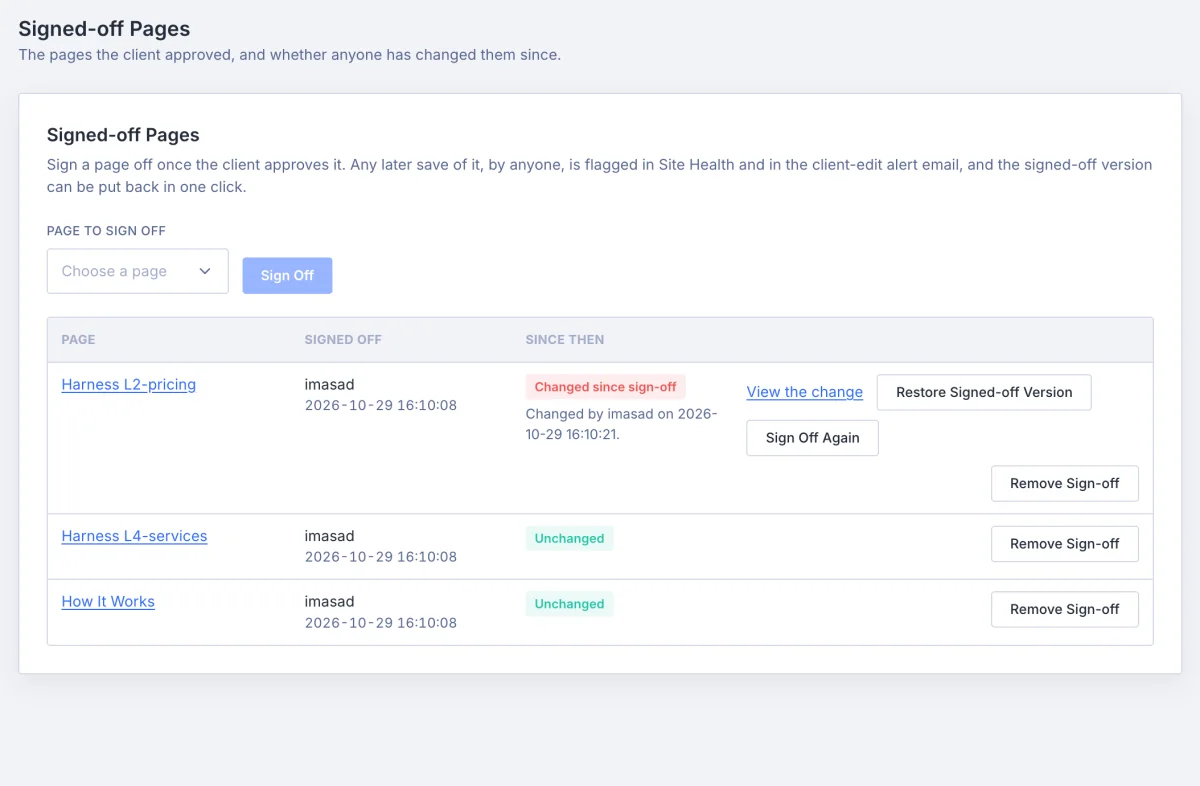Remove sign-off for Harness L2-pricing
Screen dimensions: 1200x786
(1065, 483)
